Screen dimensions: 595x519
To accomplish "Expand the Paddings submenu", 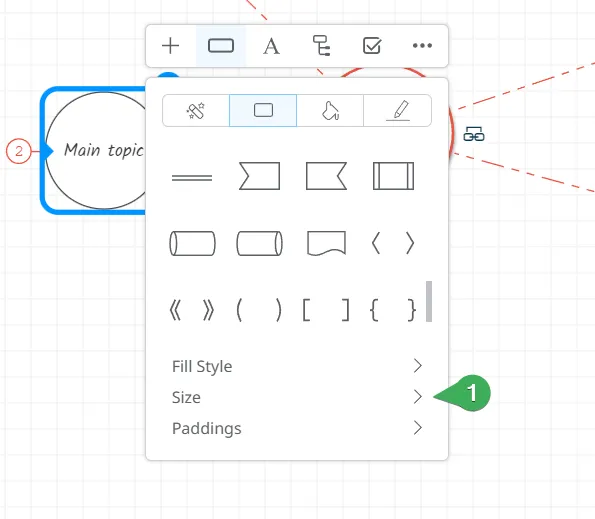I will (x=297, y=428).
